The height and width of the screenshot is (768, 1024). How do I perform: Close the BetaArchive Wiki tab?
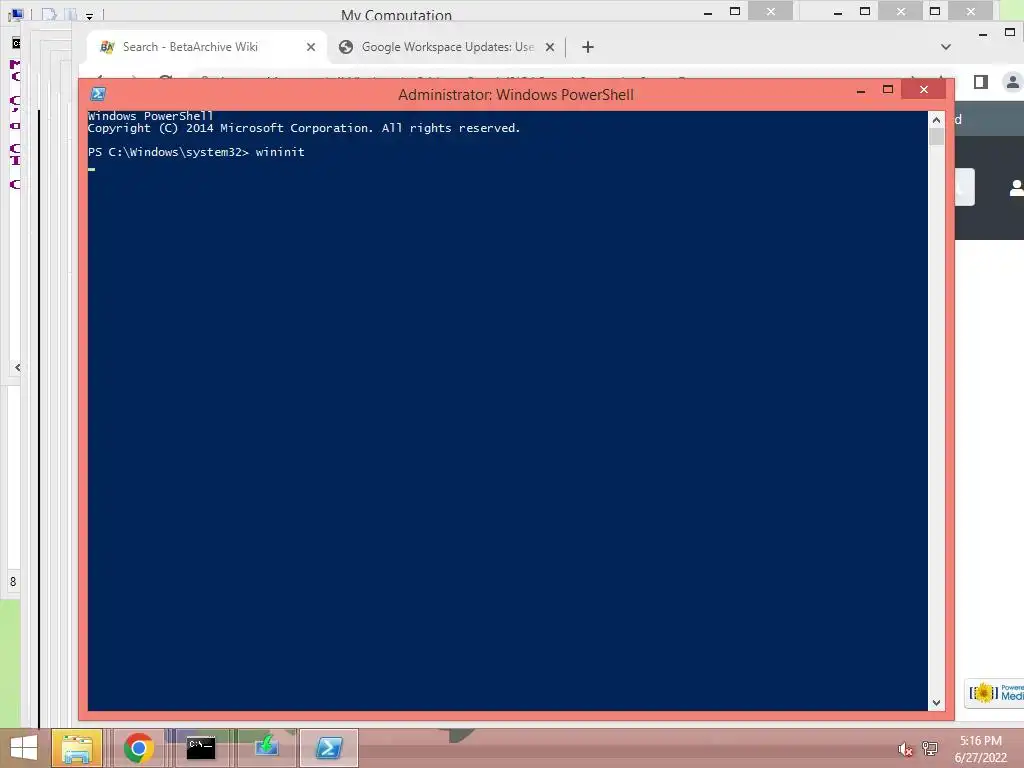click(311, 47)
